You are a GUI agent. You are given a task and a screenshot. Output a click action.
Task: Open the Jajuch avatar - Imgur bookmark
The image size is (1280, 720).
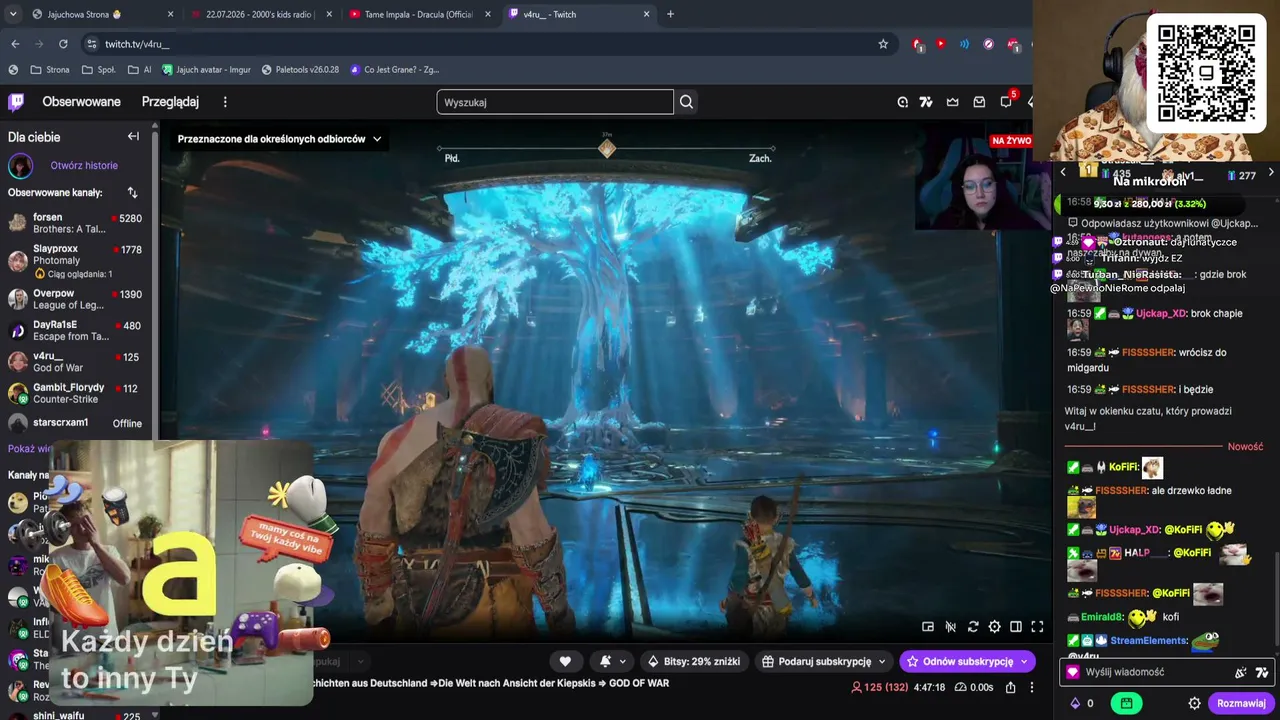(206, 70)
